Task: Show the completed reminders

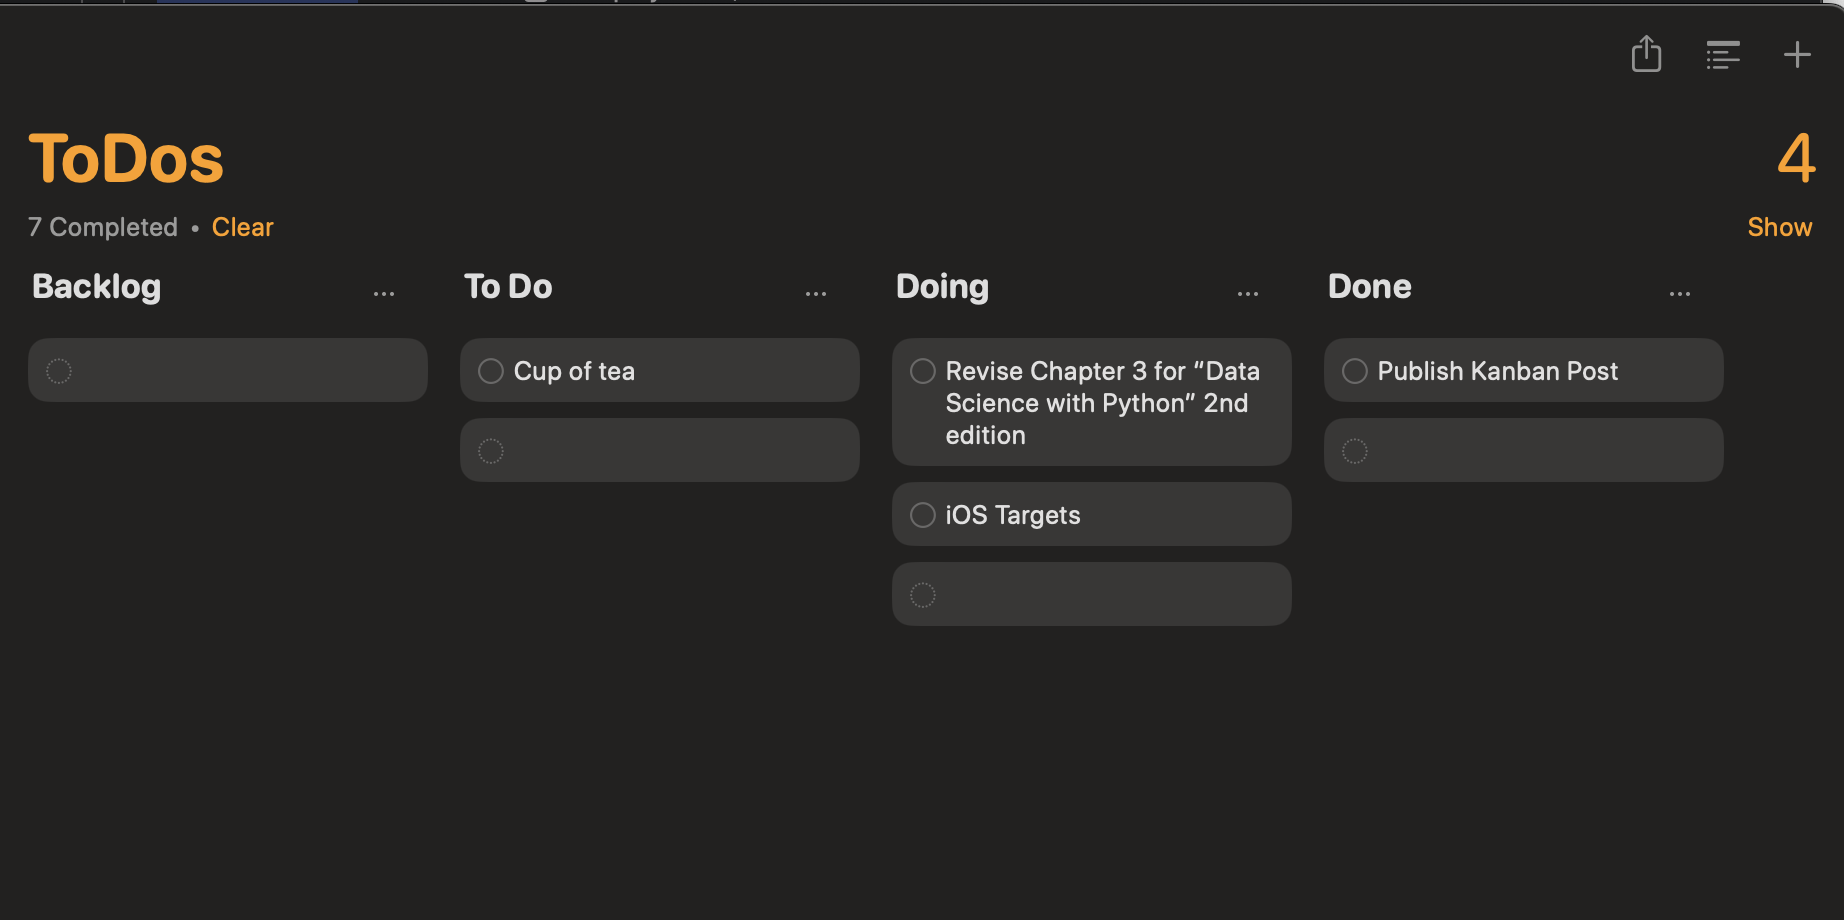Action: point(1779,227)
